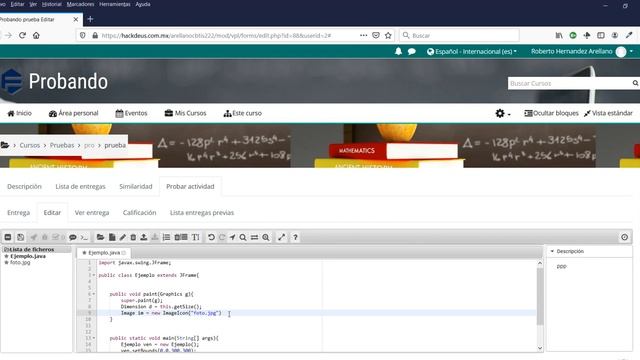Open find with the magnifier icon in editor toolbar
Image resolution: width=640 pixels, height=360 pixels.
click(243, 237)
